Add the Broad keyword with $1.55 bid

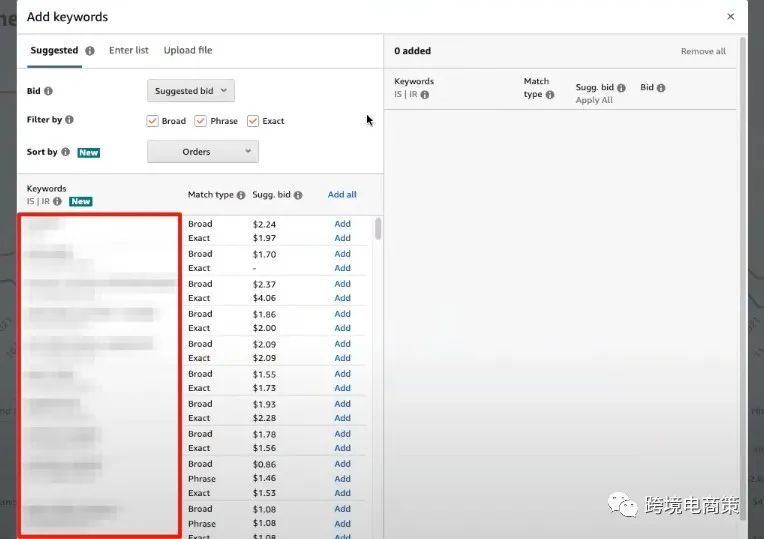(x=343, y=374)
